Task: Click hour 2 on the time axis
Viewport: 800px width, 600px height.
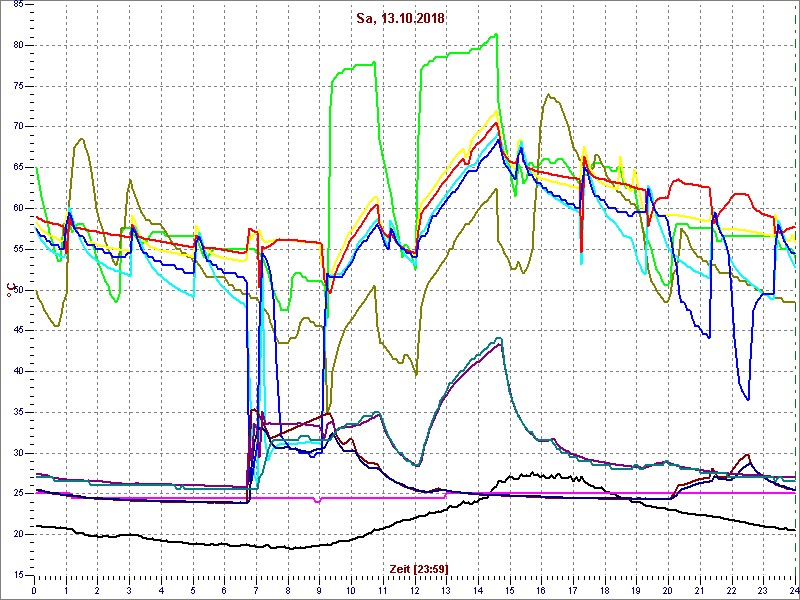Action: tap(97, 590)
